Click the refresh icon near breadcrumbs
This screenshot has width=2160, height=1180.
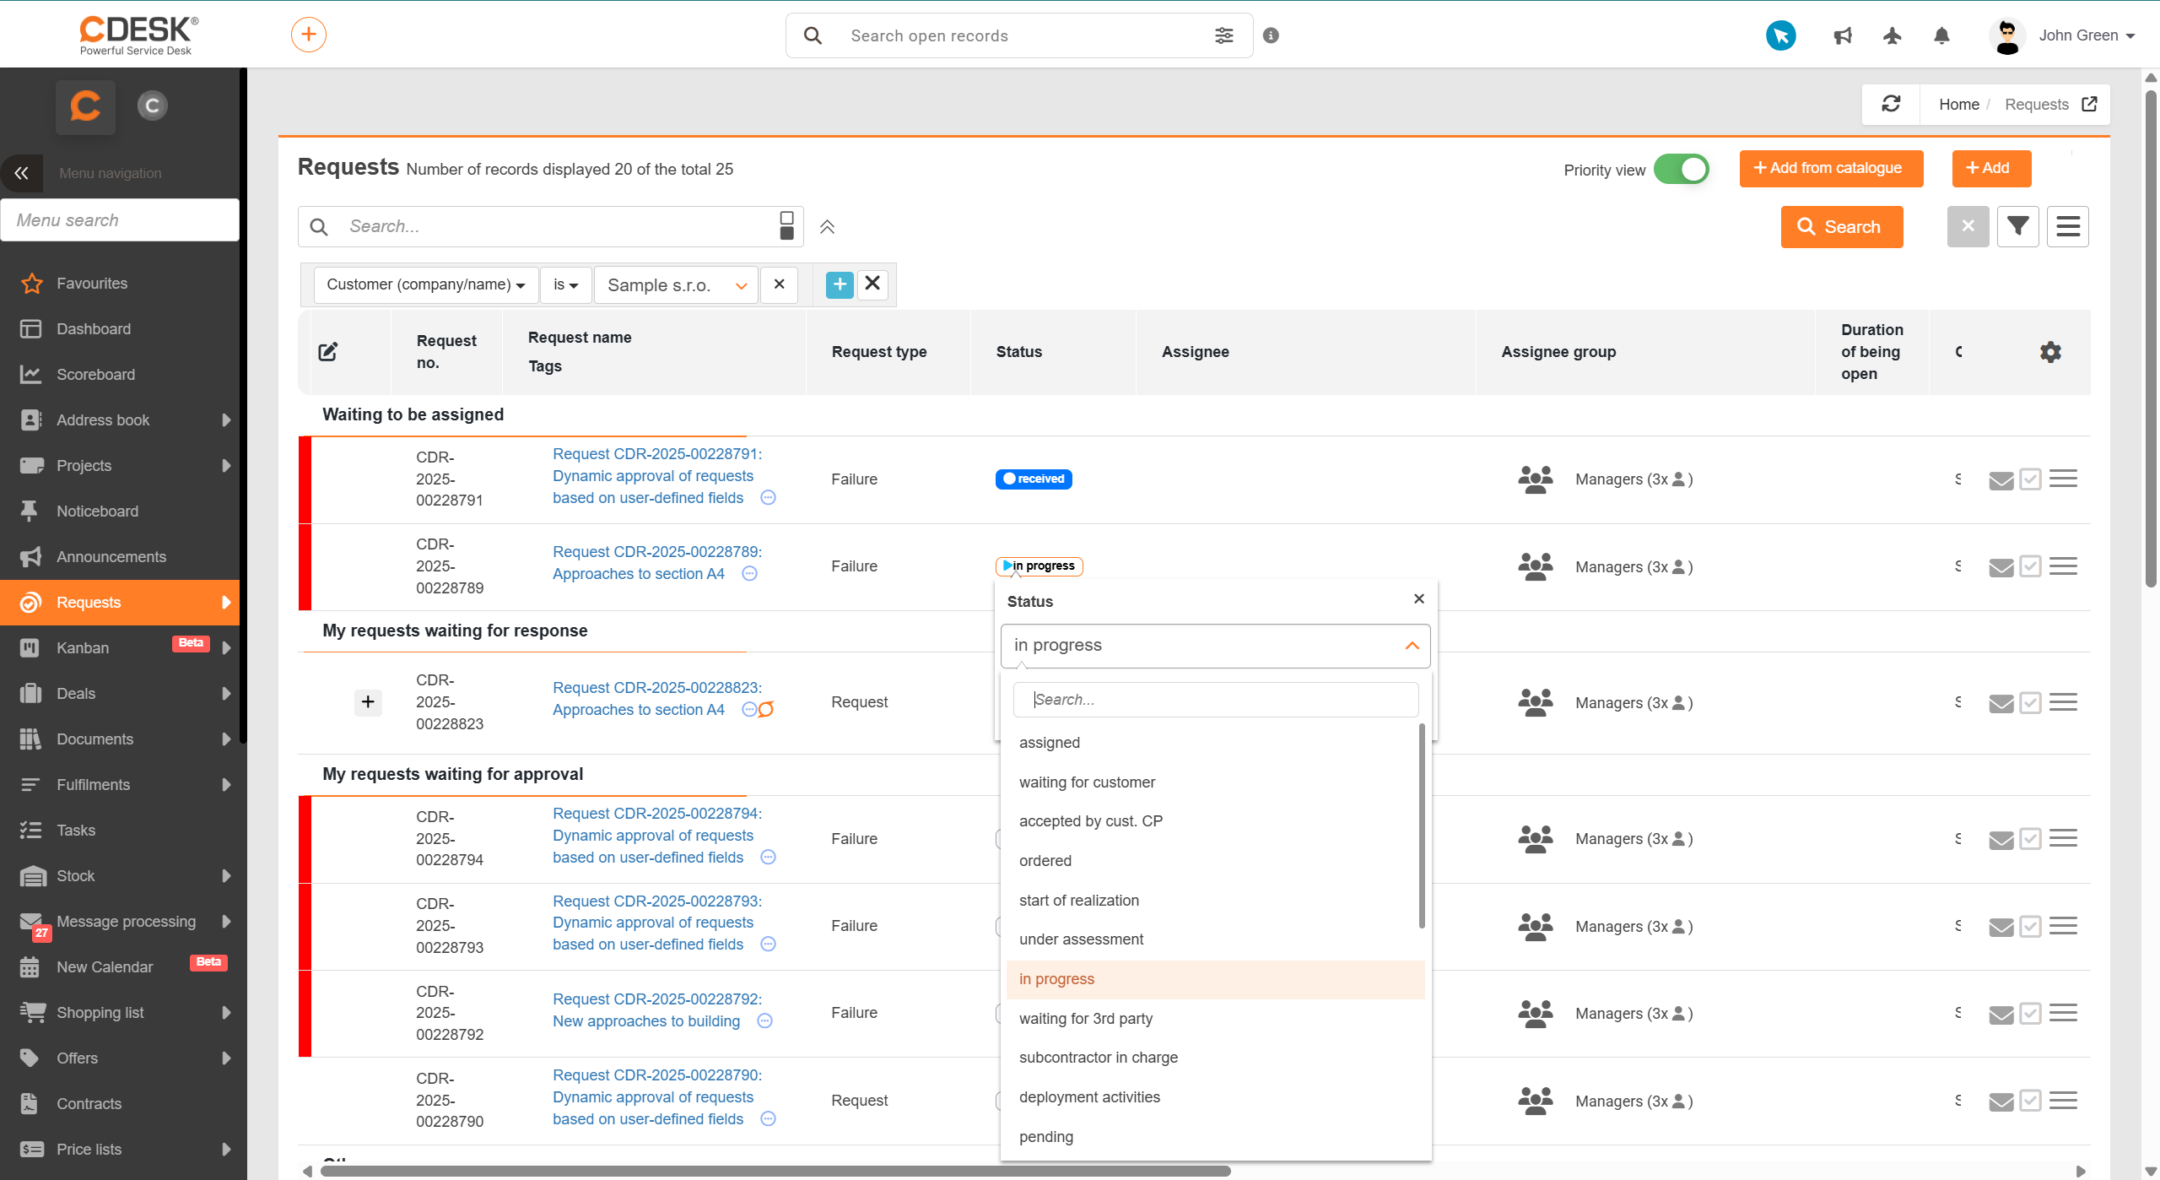pyautogui.click(x=1891, y=104)
